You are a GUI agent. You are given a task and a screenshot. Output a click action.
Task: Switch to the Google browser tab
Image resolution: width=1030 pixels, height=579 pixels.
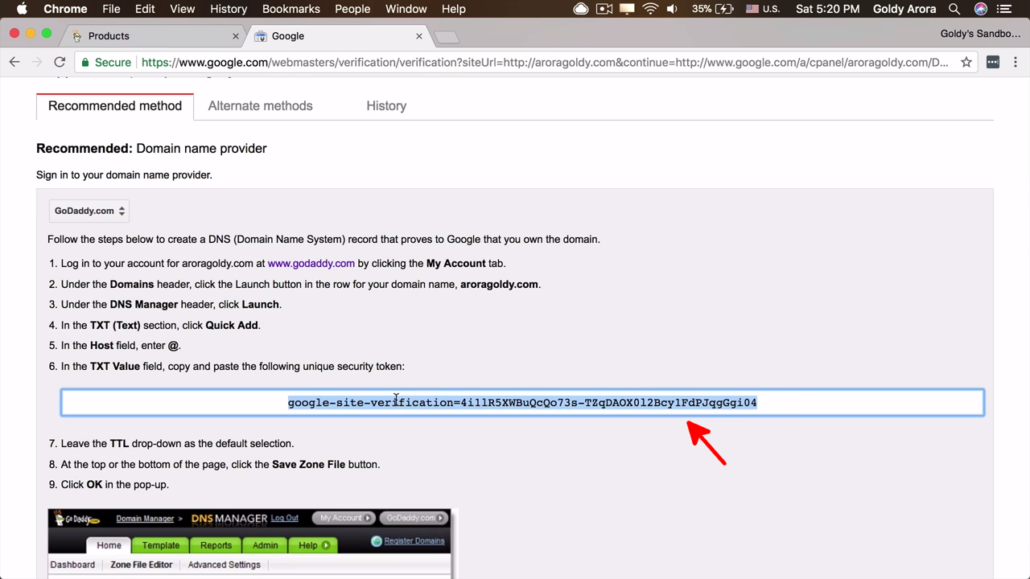(x=338, y=36)
